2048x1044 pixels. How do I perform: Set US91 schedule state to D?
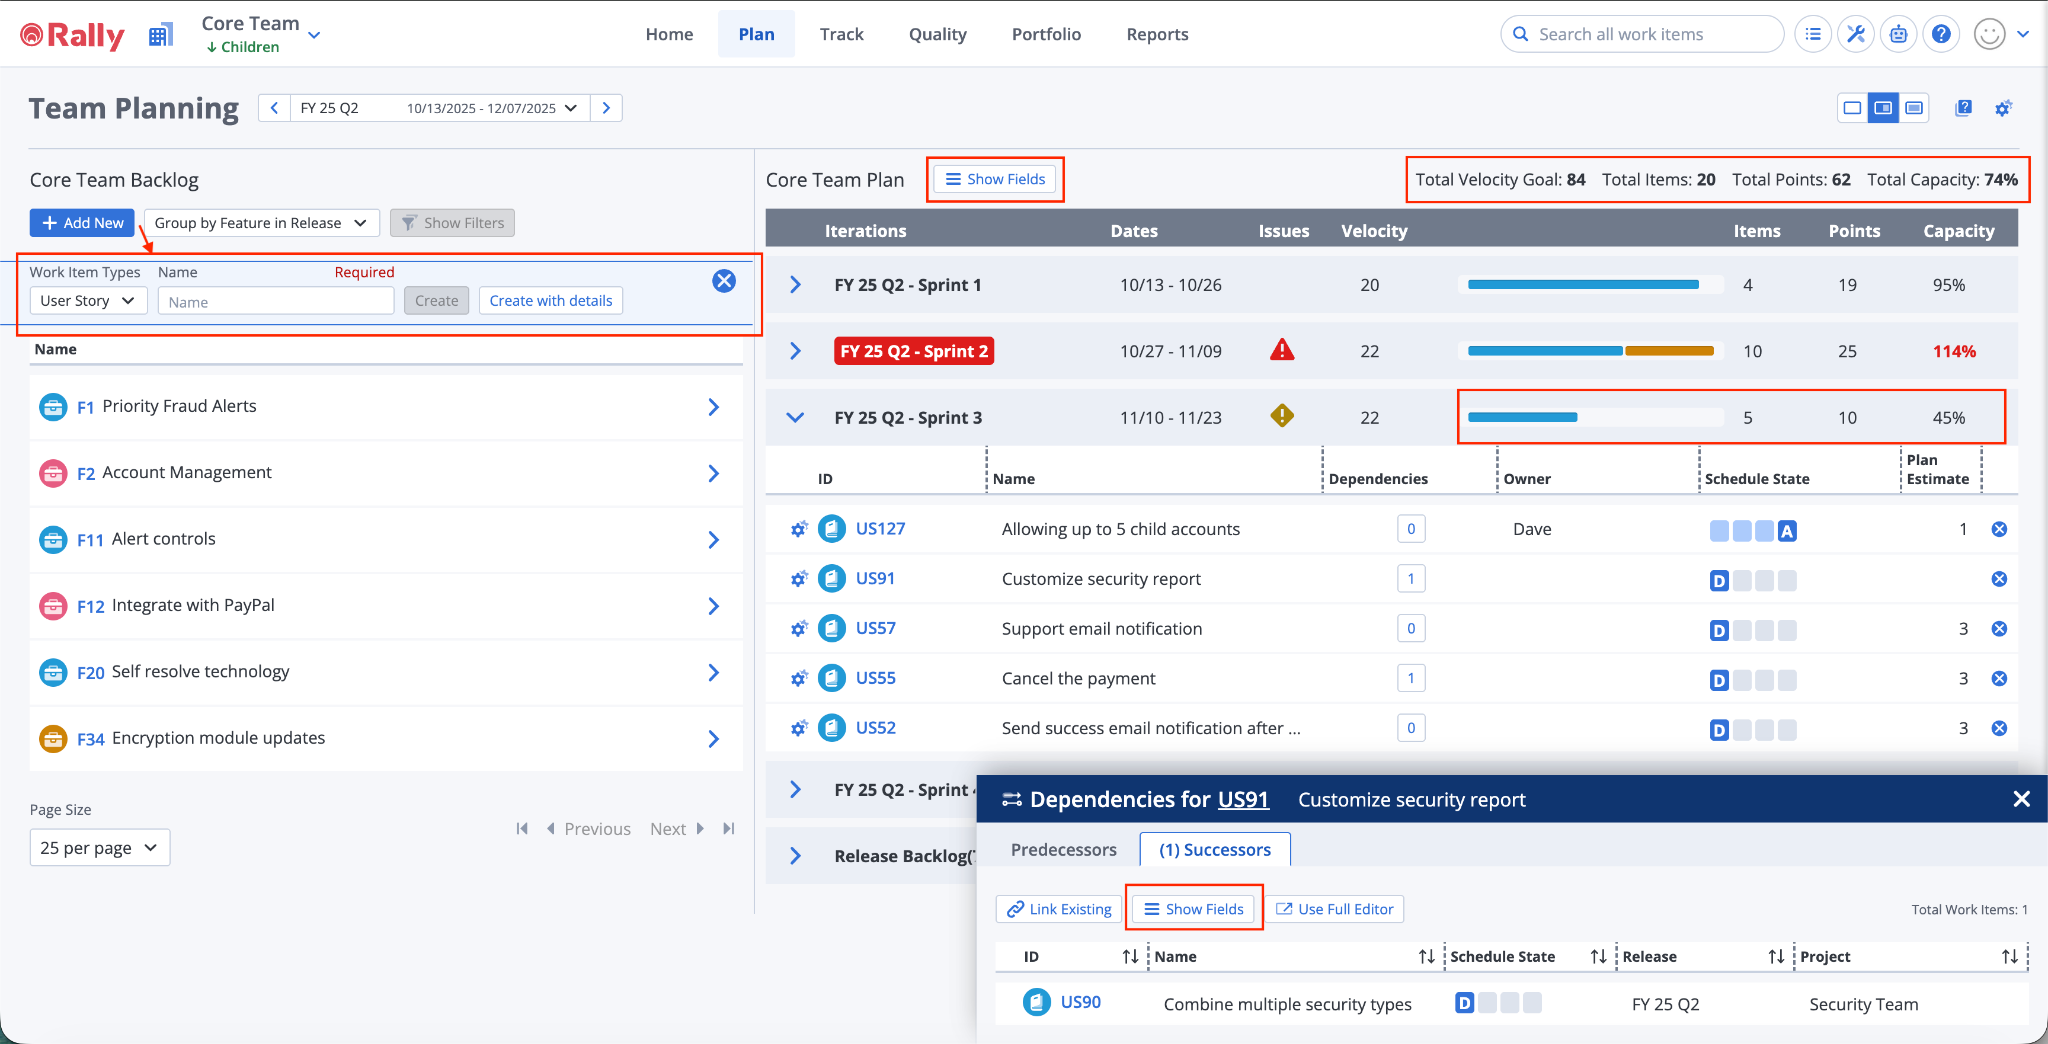click(1719, 581)
